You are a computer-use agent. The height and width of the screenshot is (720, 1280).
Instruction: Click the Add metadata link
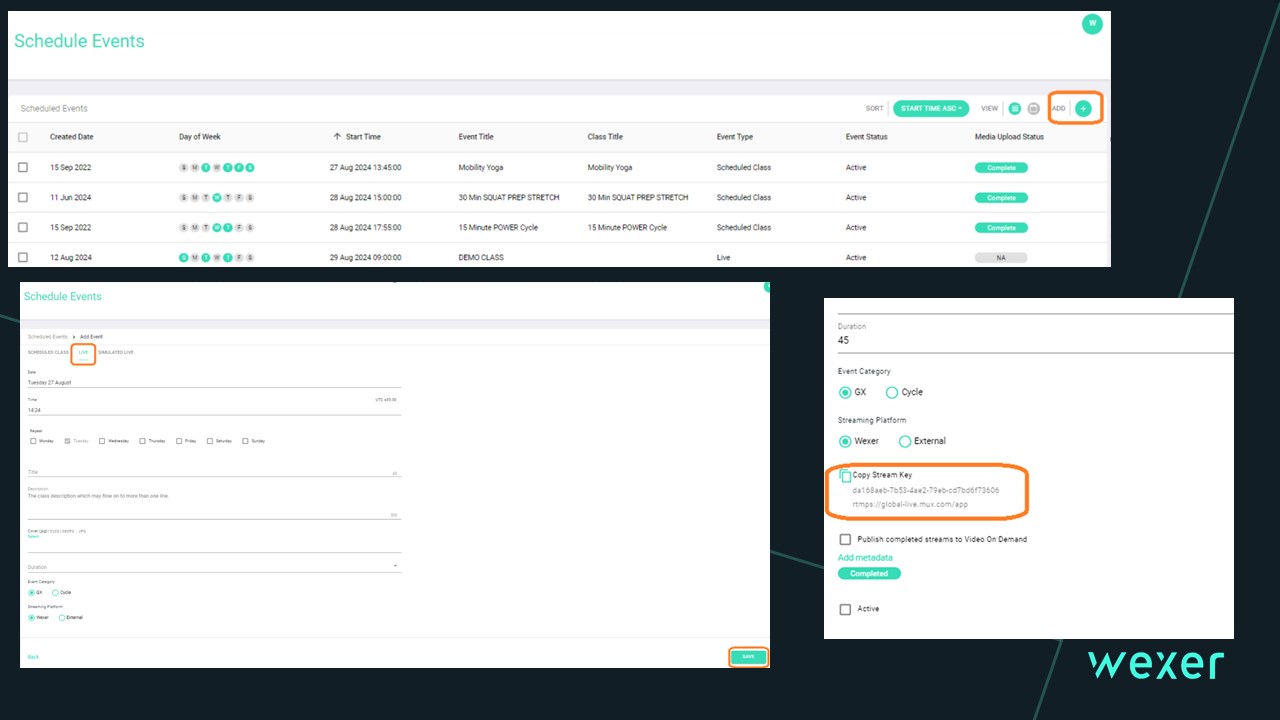(865, 558)
